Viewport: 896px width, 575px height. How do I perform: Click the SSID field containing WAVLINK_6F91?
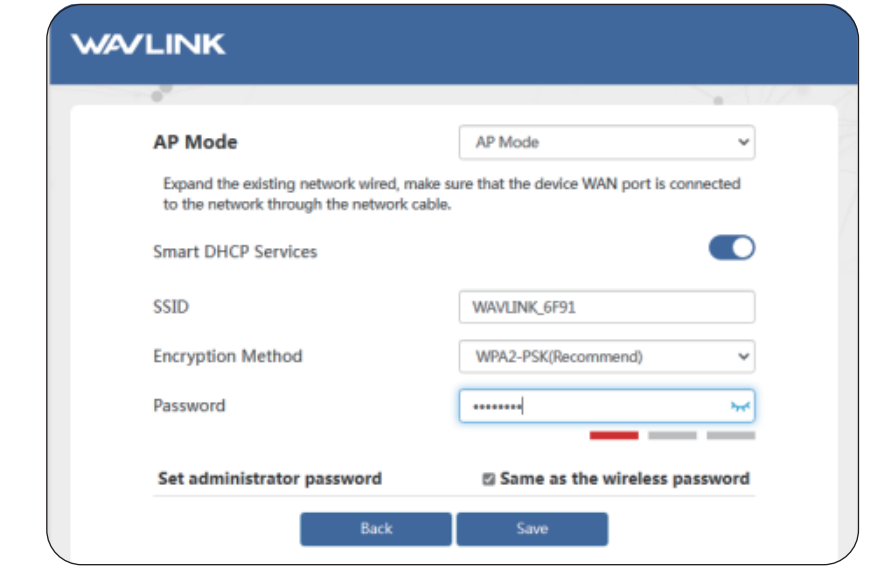pos(606,307)
